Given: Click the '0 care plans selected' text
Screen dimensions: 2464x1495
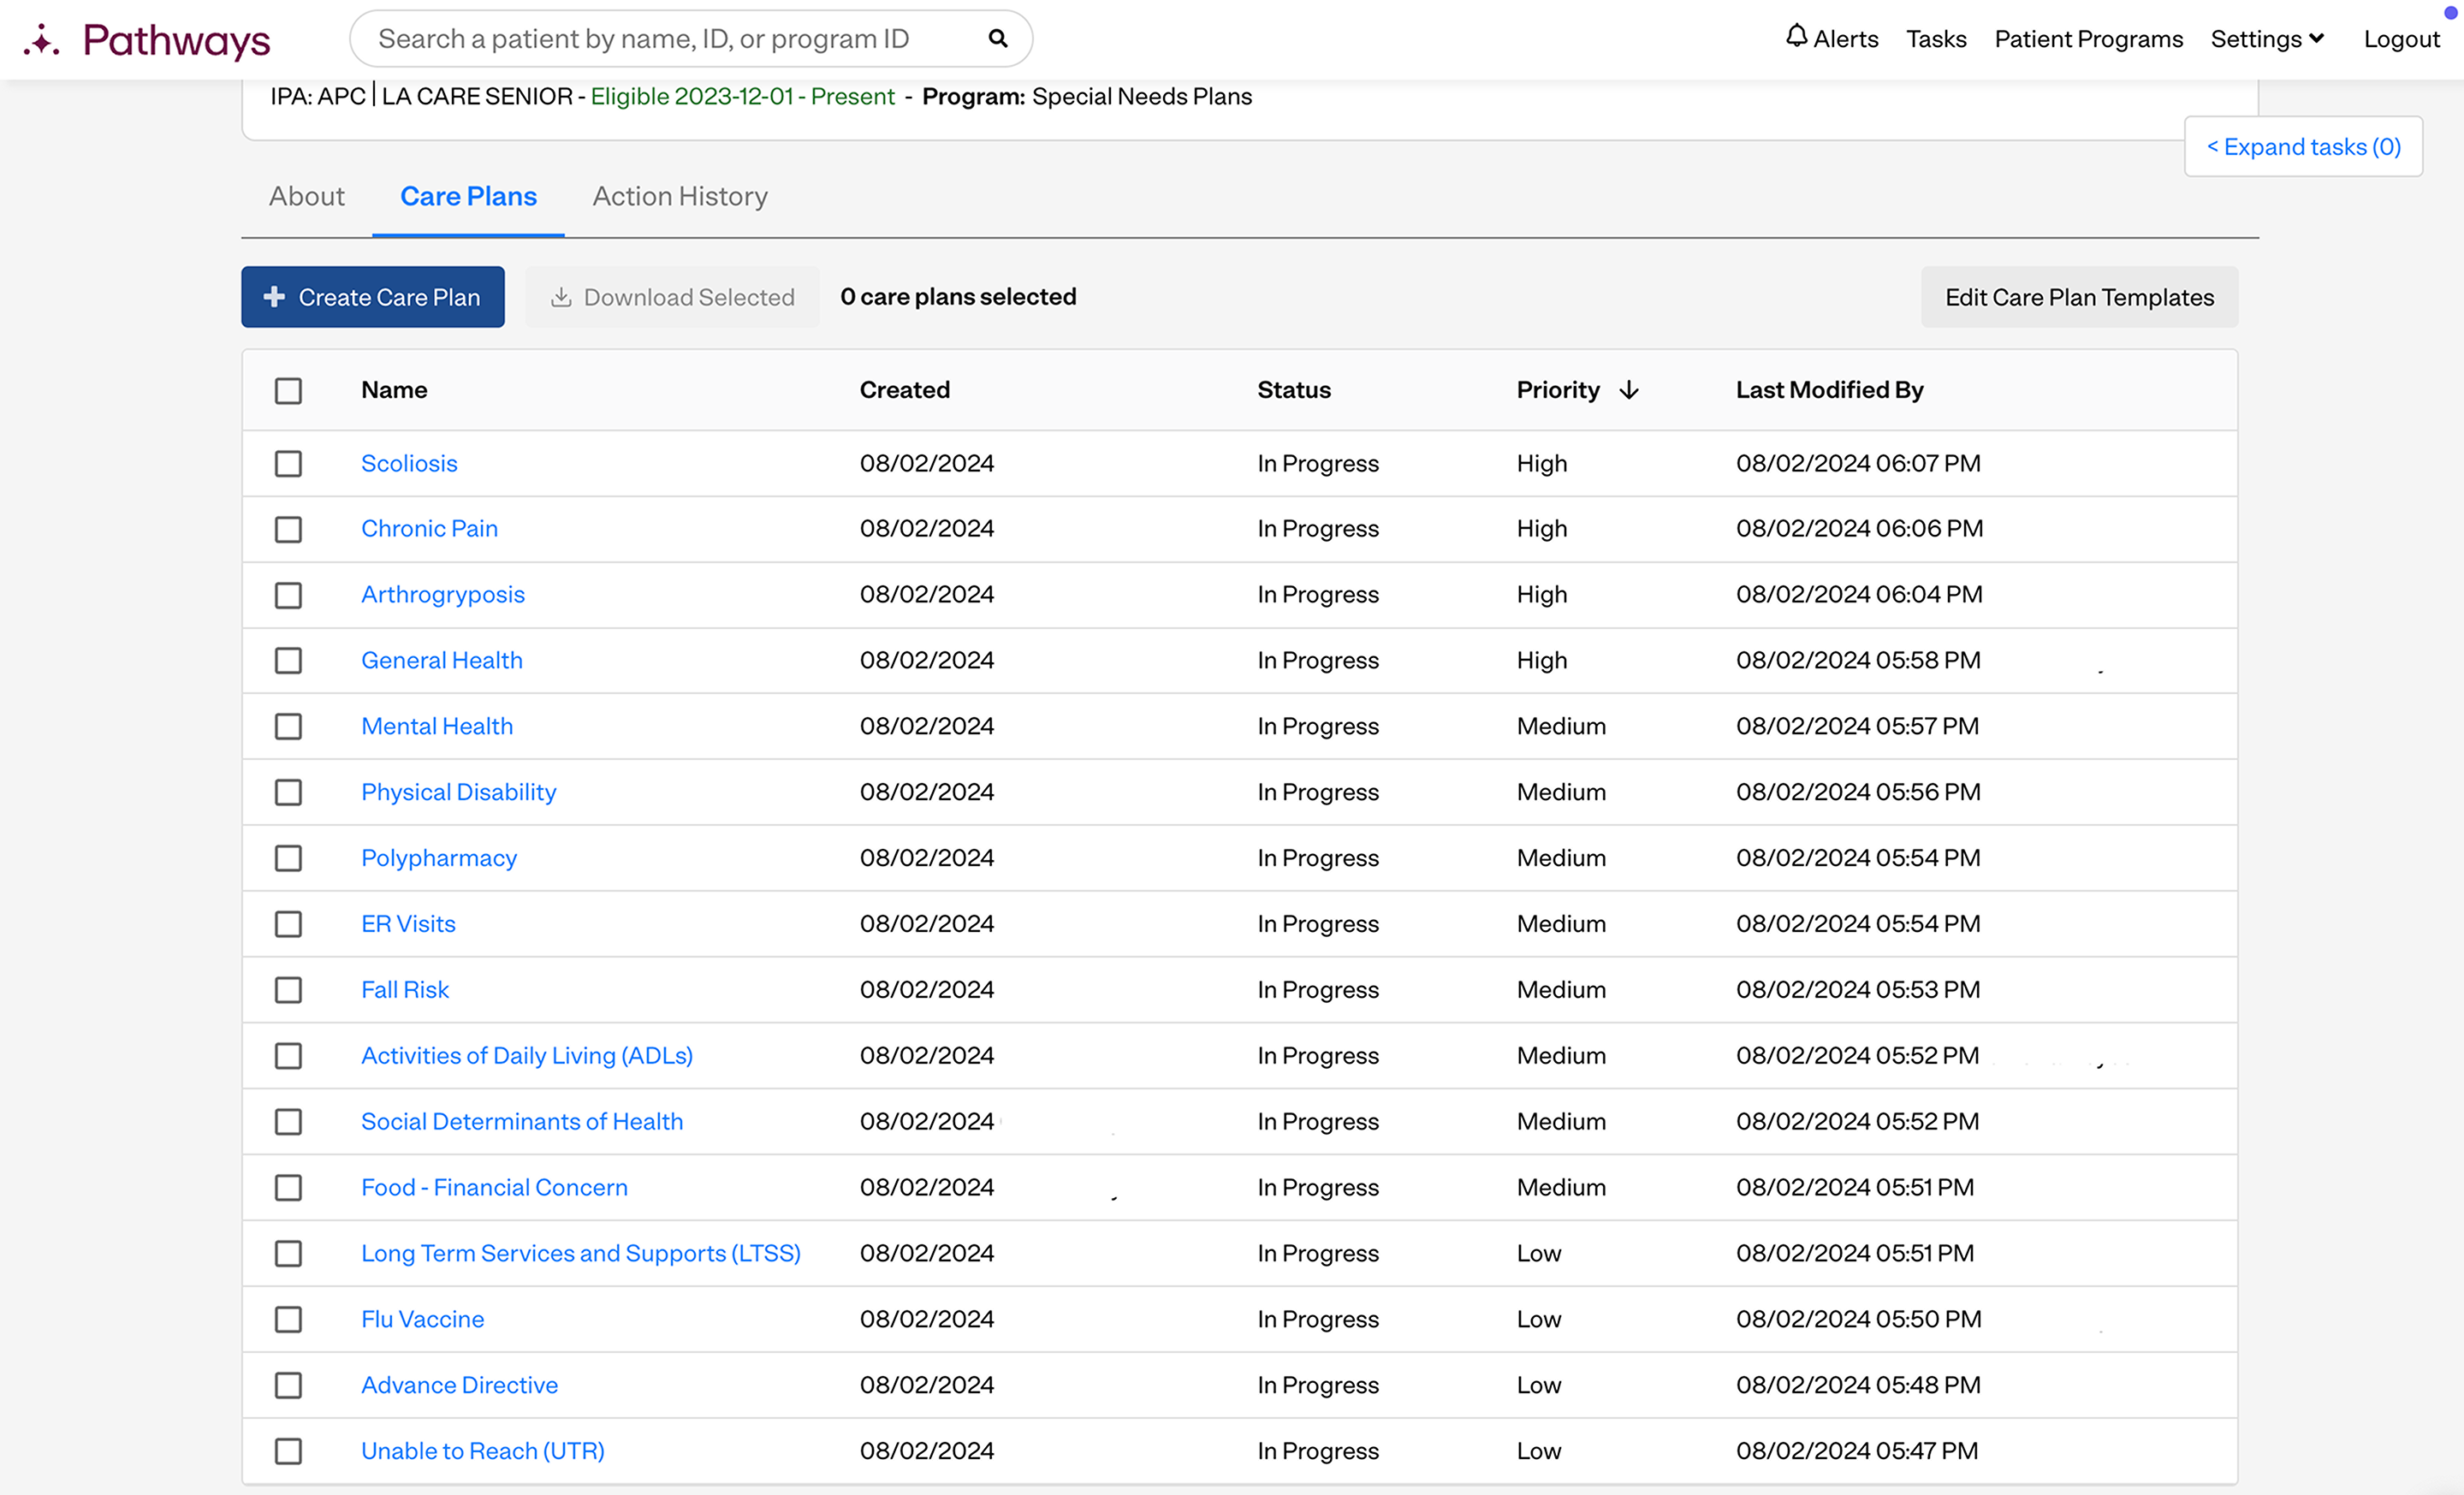Looking at the screenshot, I should (x=958, y=297).
